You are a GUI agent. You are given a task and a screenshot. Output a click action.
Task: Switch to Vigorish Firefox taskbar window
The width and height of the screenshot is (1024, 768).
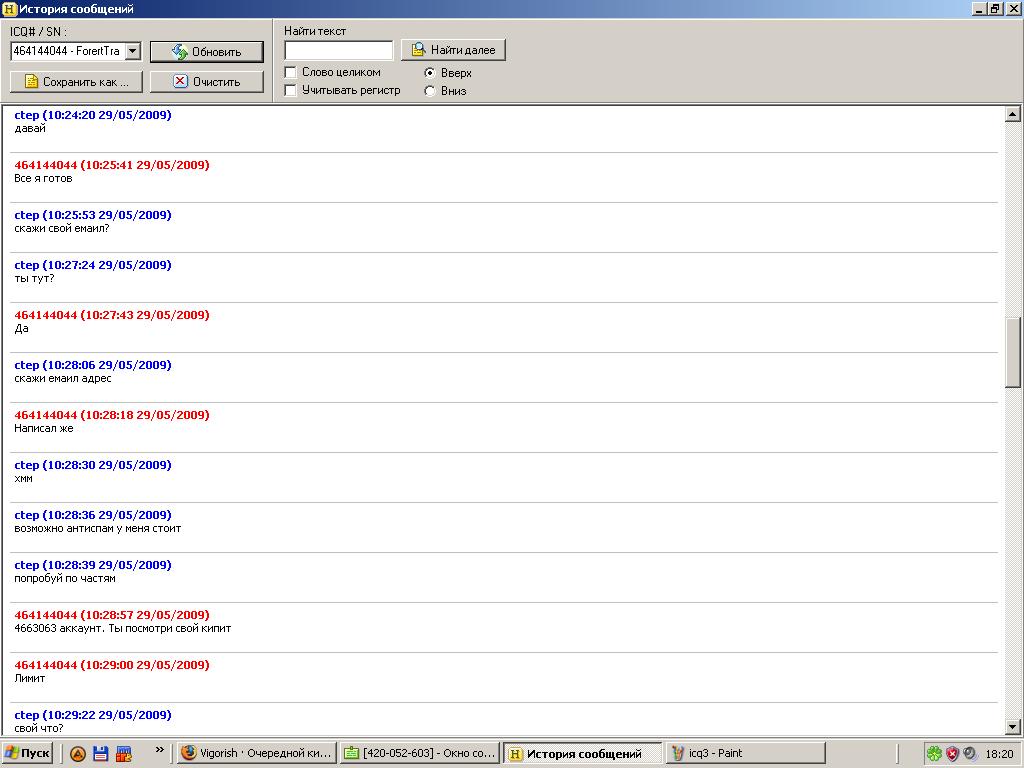[256, 754]
